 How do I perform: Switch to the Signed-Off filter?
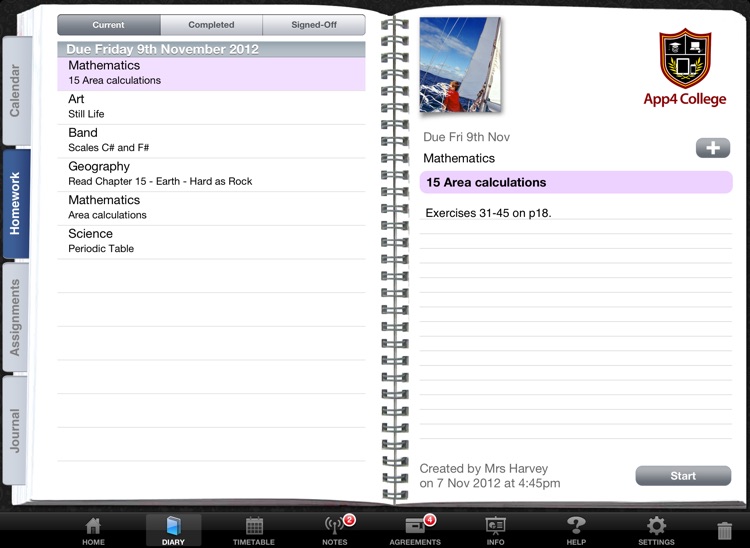(314, 25)
